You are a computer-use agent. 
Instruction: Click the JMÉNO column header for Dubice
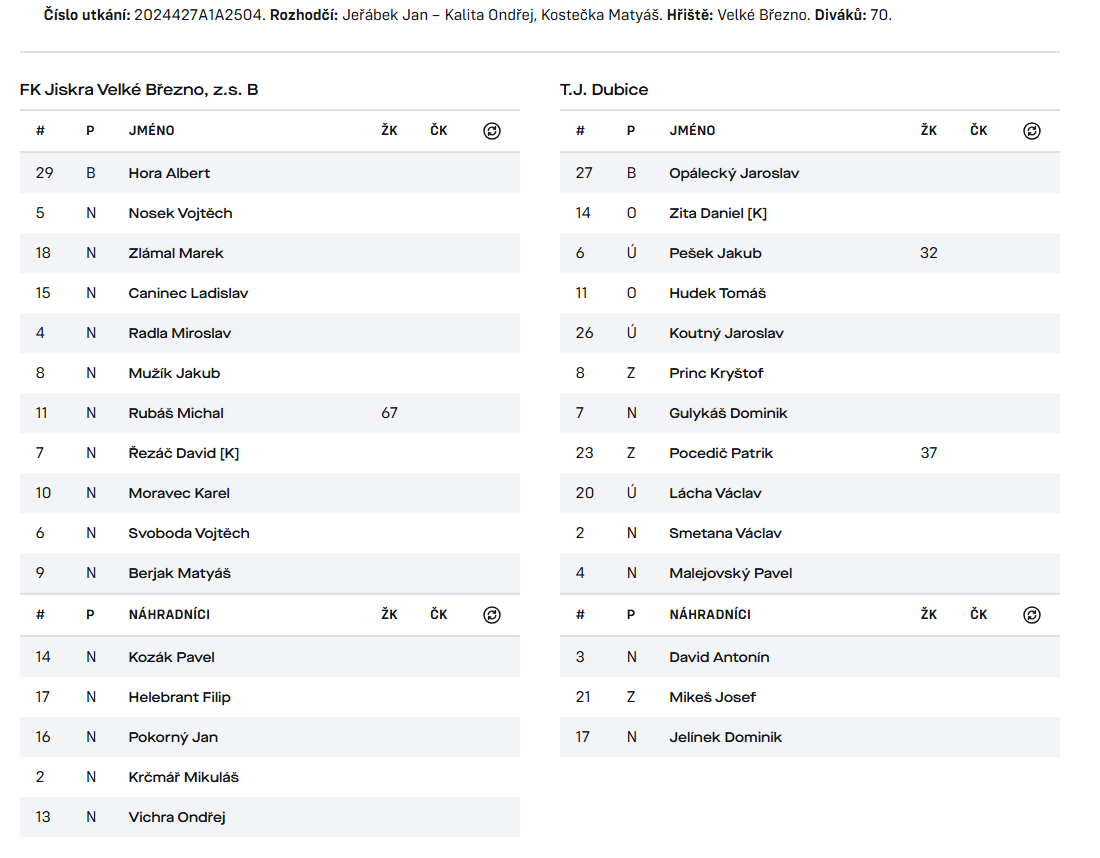(x=692, y=131)
